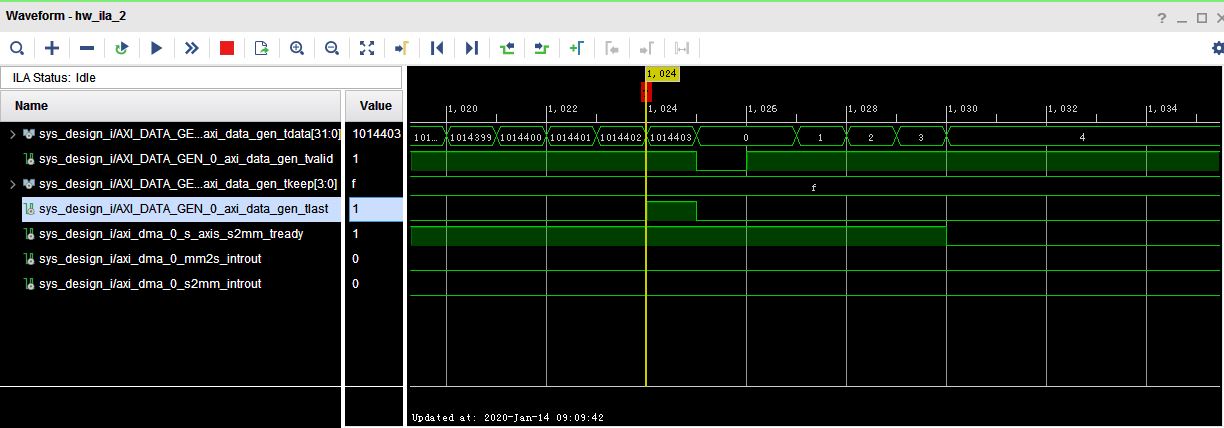Click the swap cursors icon
Viewport: 1224px width, 428px height.
682,47
